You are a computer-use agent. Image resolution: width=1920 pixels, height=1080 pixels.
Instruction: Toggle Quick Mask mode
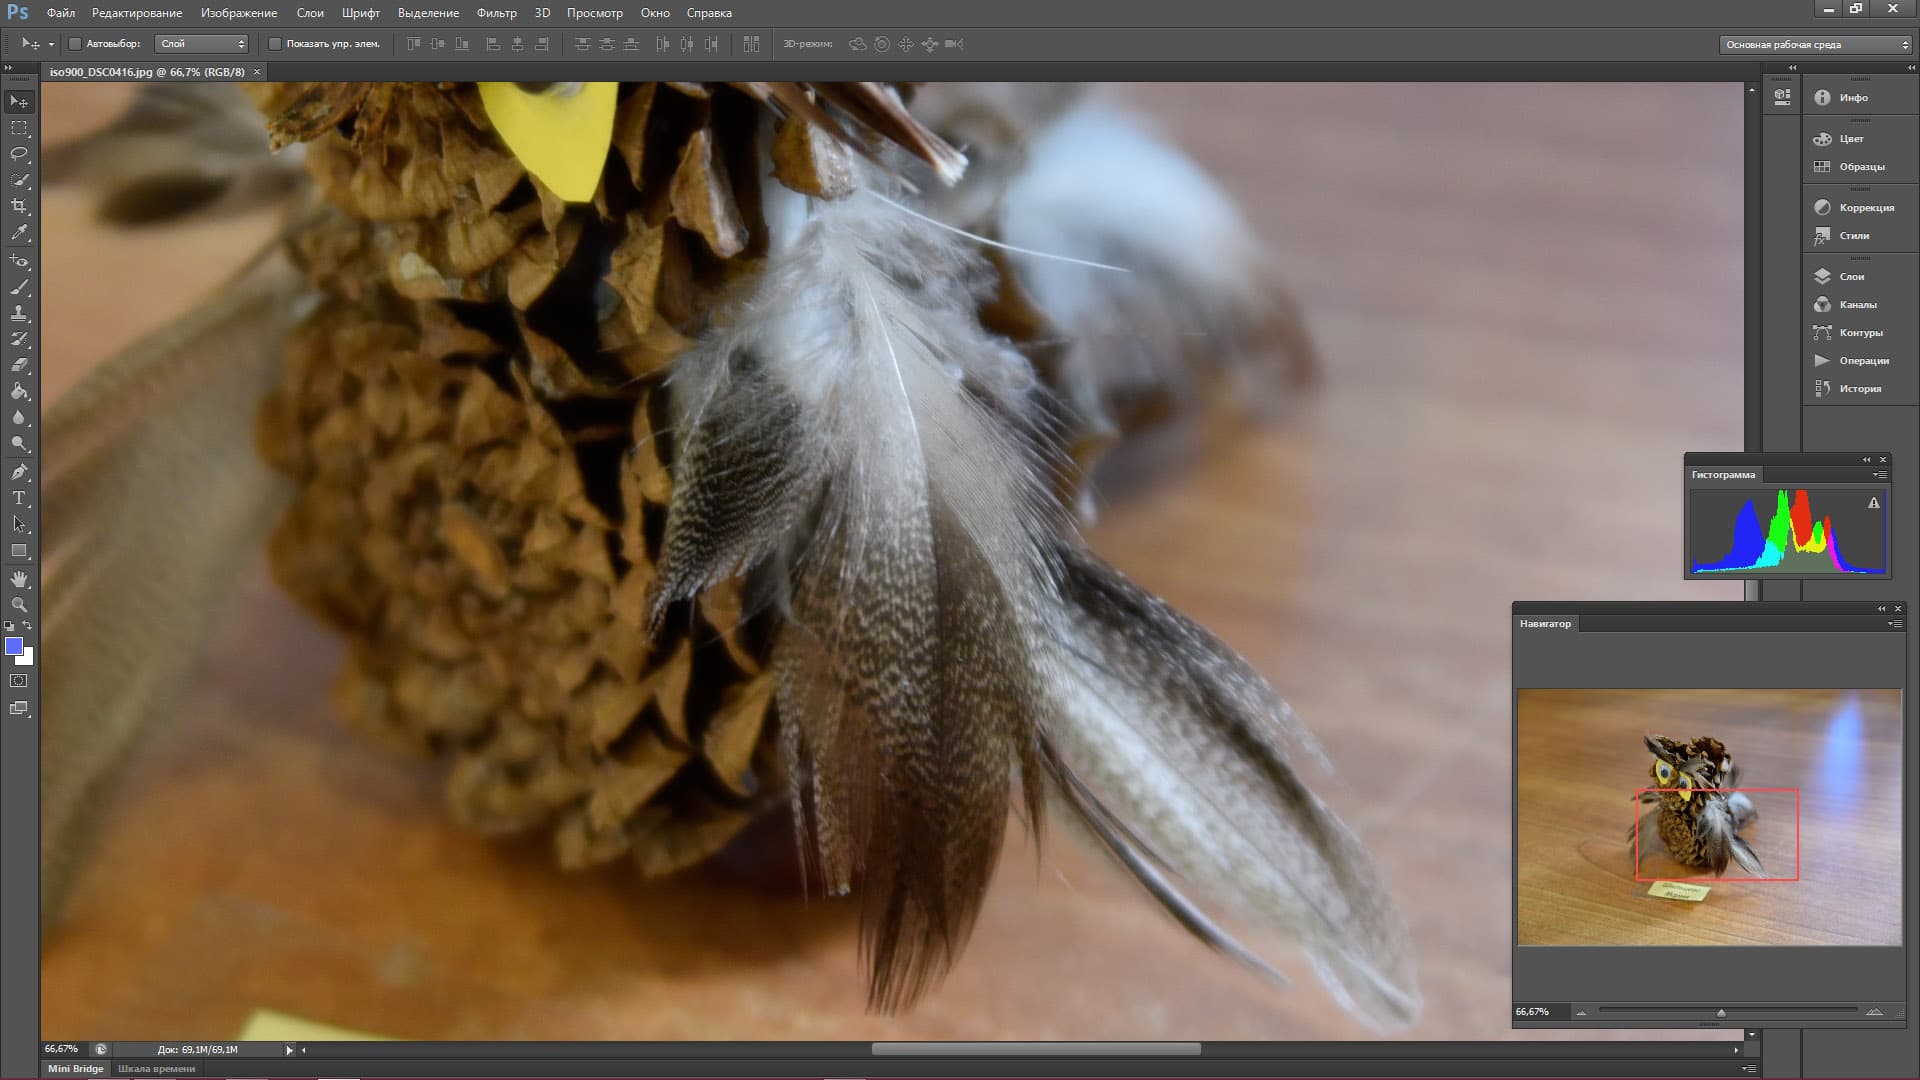[19, 681]
